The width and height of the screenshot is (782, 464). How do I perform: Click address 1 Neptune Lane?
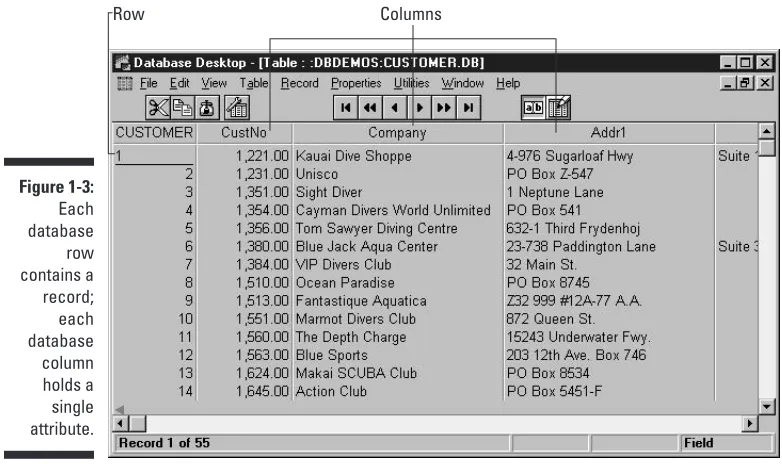555,192
